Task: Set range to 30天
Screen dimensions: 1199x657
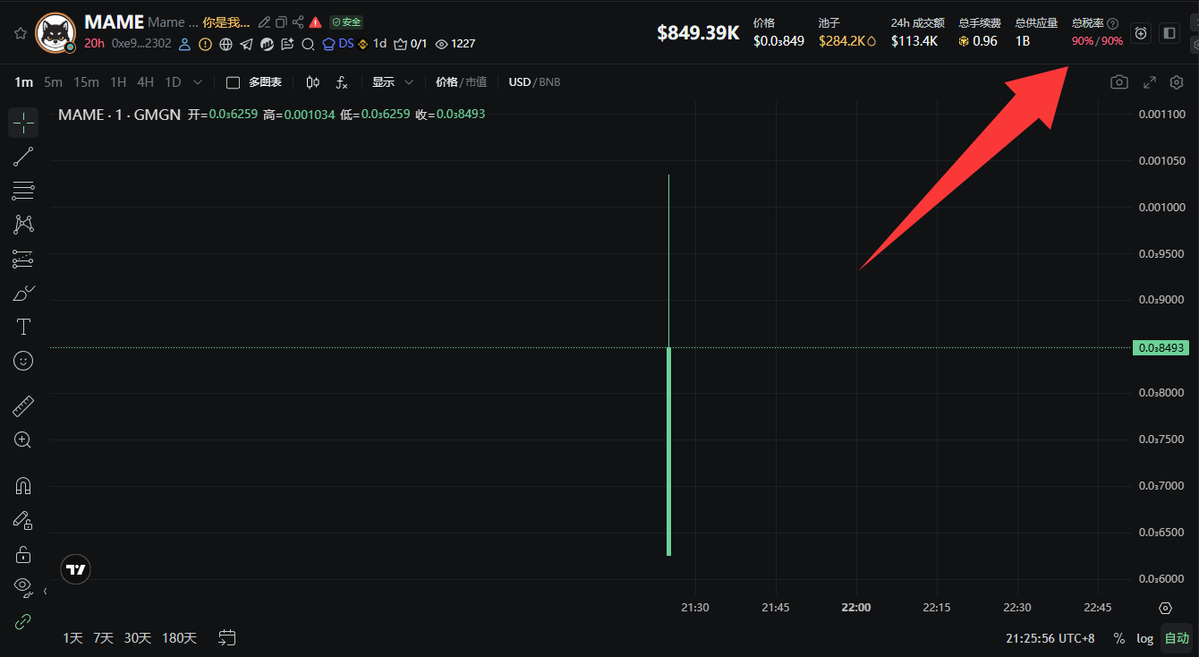Action: (138, 638)
